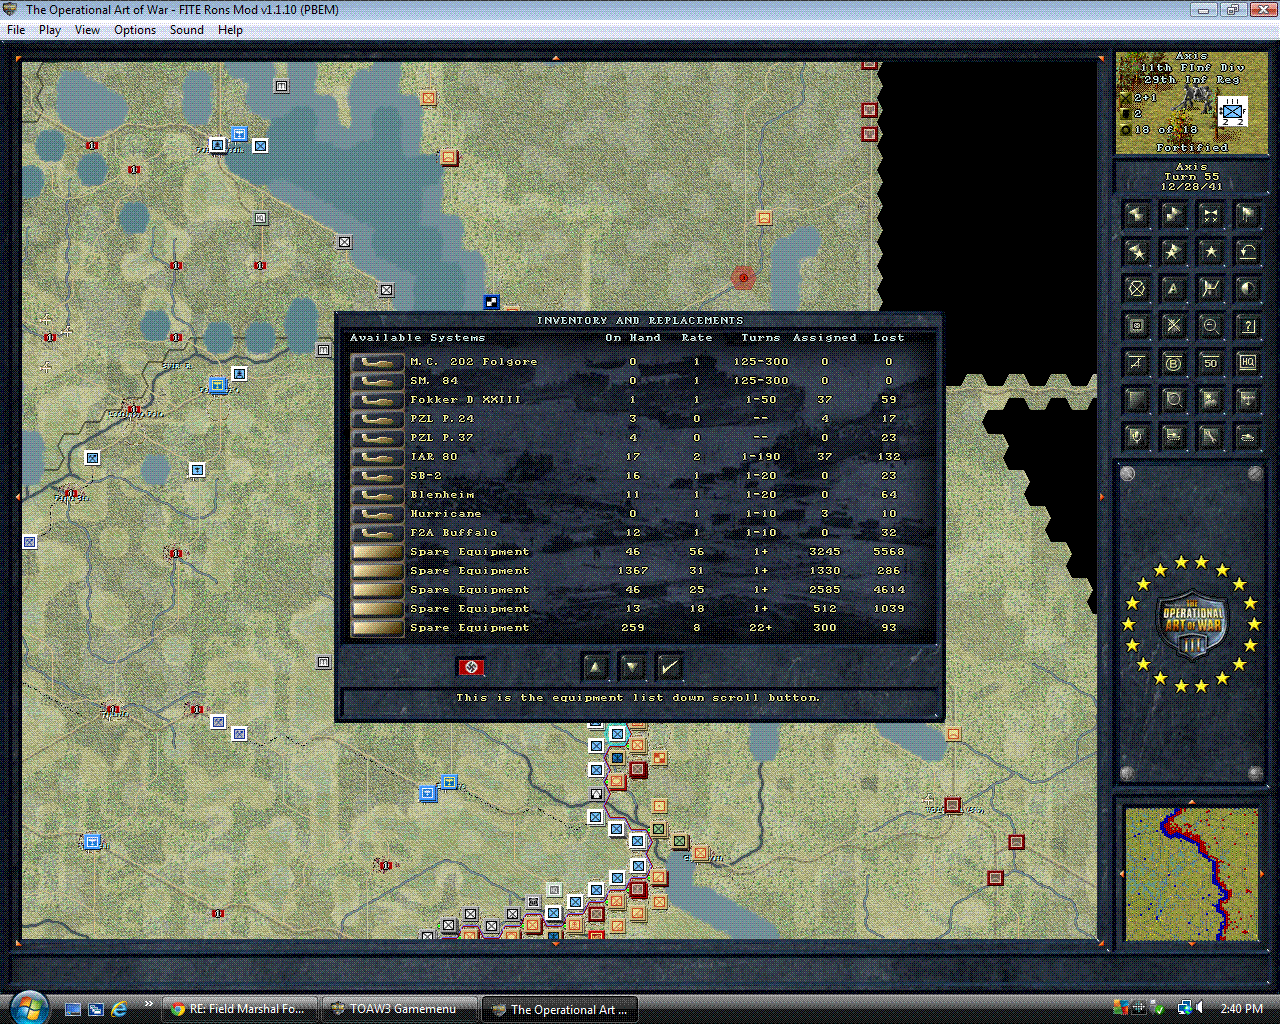Click the letter A control button

pyautogui.click(x=1173, y=288)
